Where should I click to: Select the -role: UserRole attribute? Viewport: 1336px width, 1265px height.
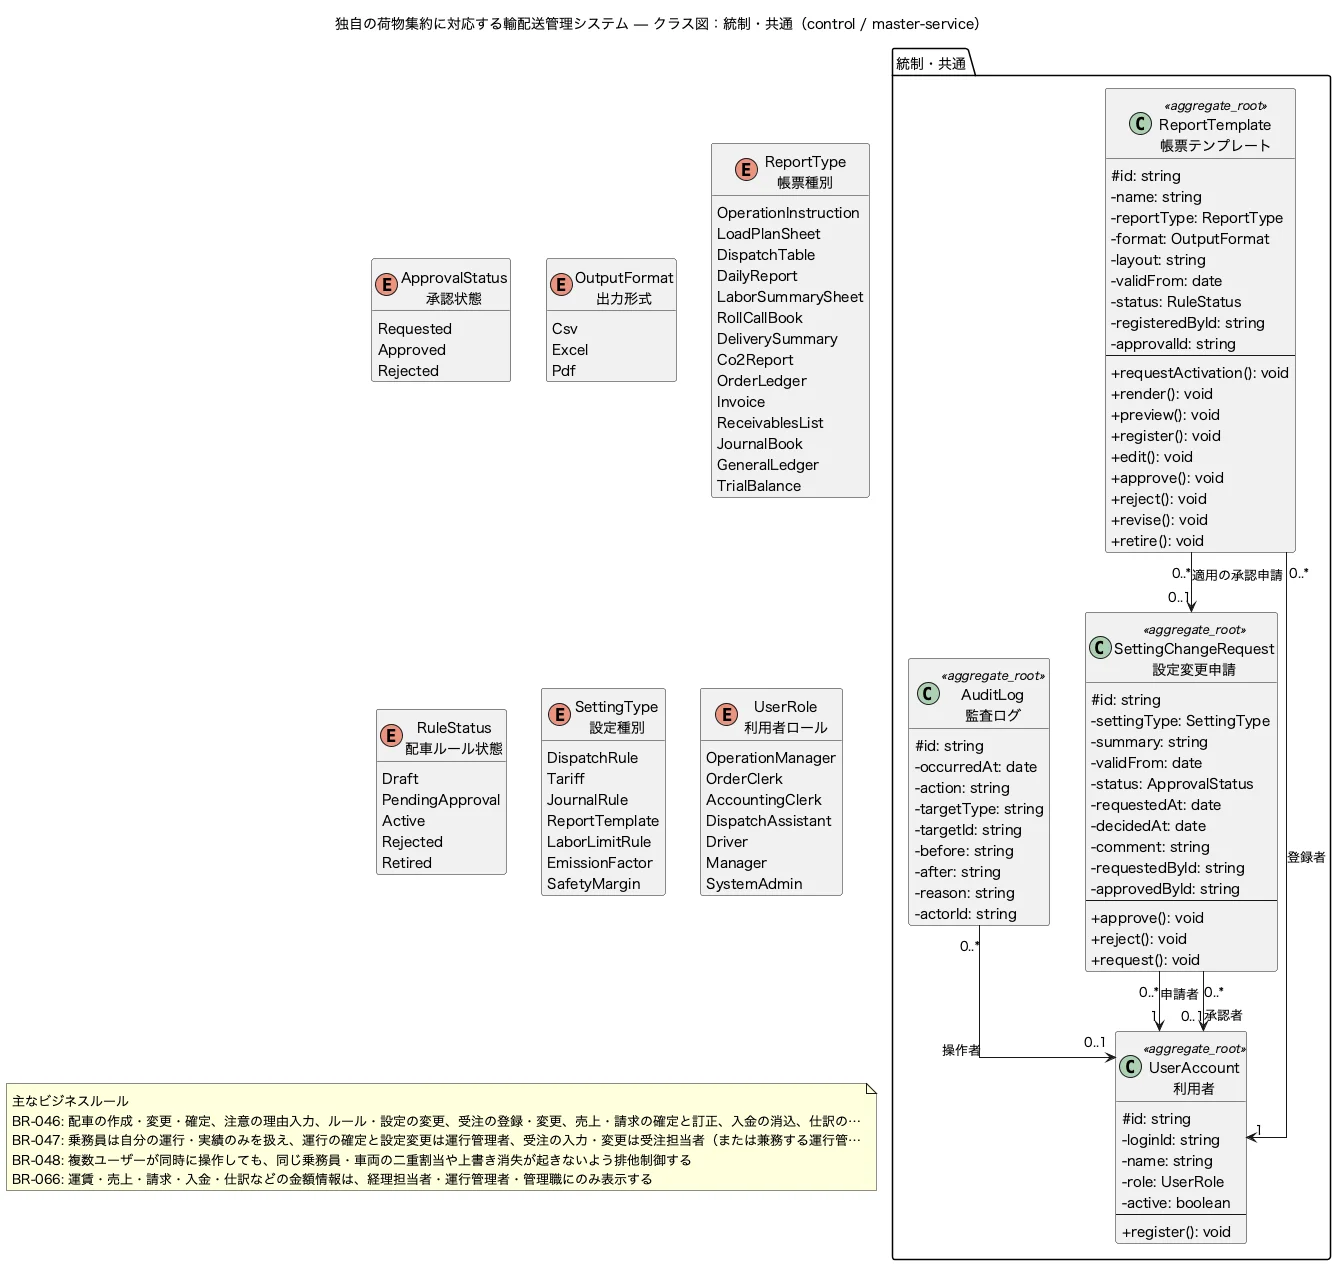click(x=1173, y=1182)
